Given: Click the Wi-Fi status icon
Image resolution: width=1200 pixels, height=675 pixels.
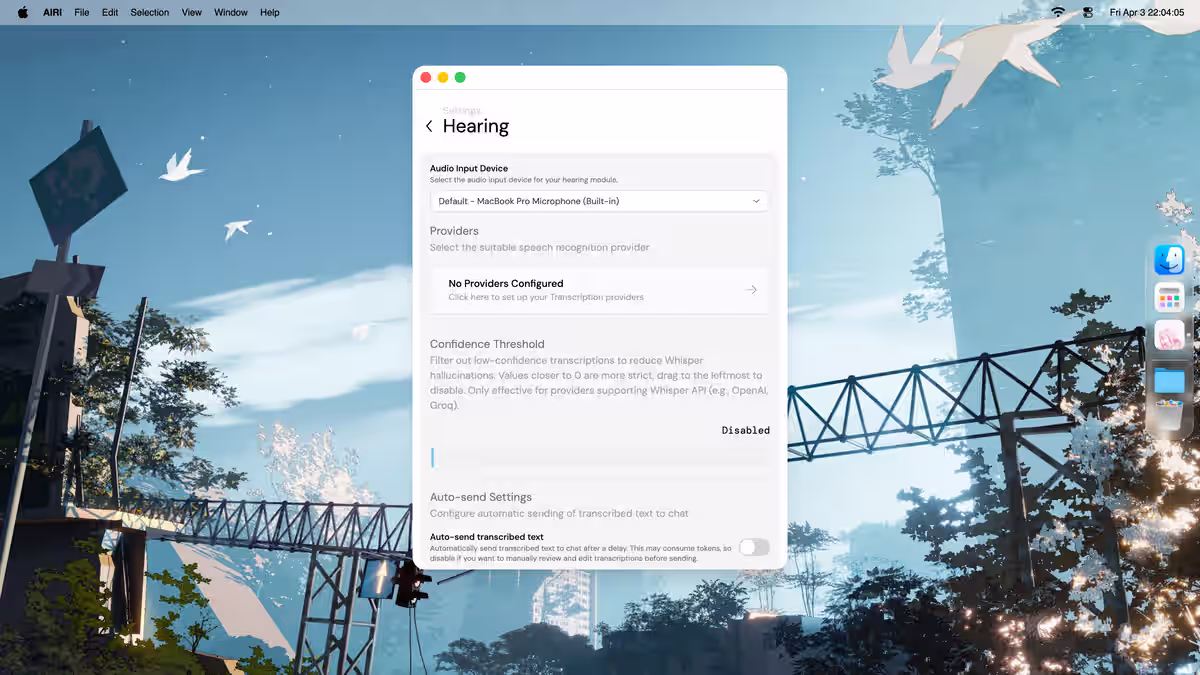Looking at the screenshot, I should (1058, 12).
